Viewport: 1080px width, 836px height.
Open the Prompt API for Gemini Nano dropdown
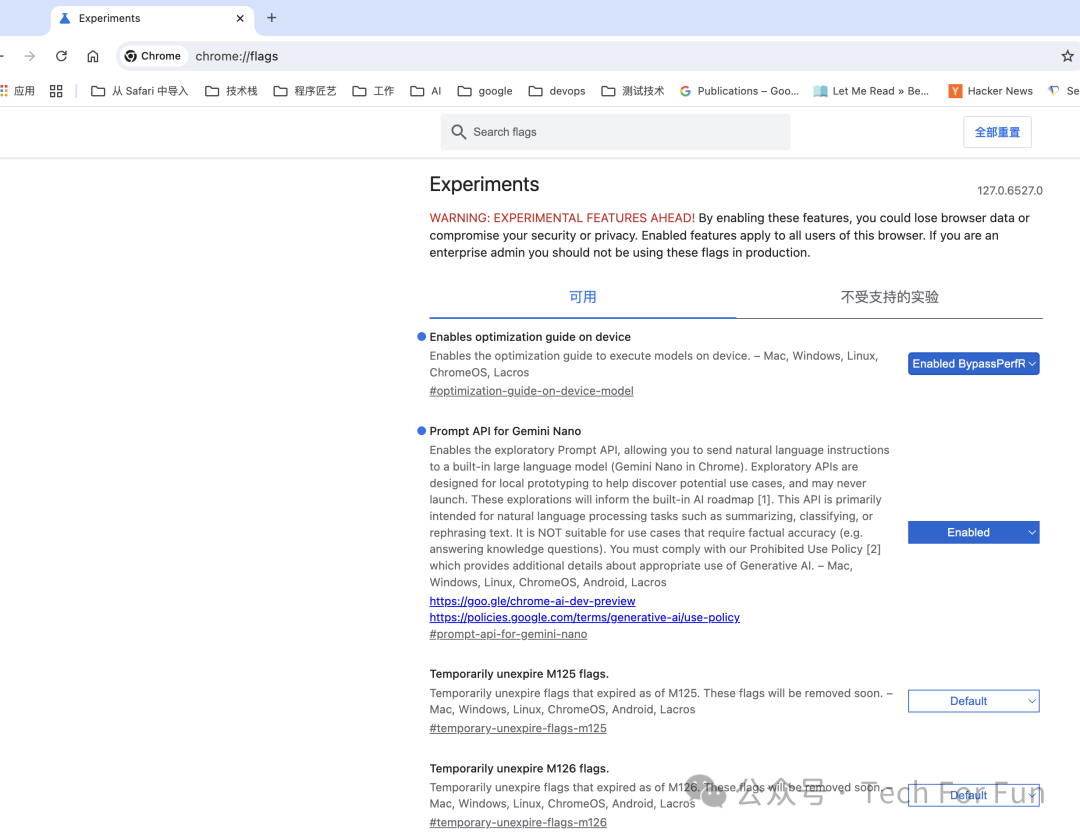[x=973, y=532]
